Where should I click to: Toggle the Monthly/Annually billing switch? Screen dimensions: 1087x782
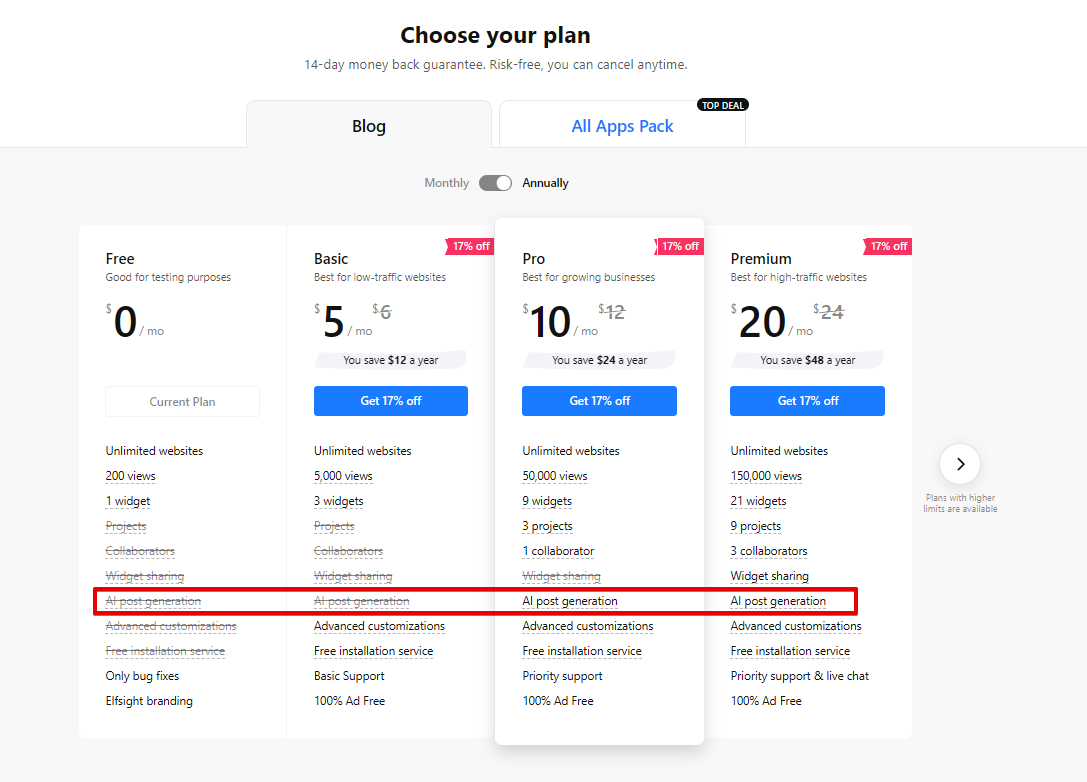[x=495, y=183]
